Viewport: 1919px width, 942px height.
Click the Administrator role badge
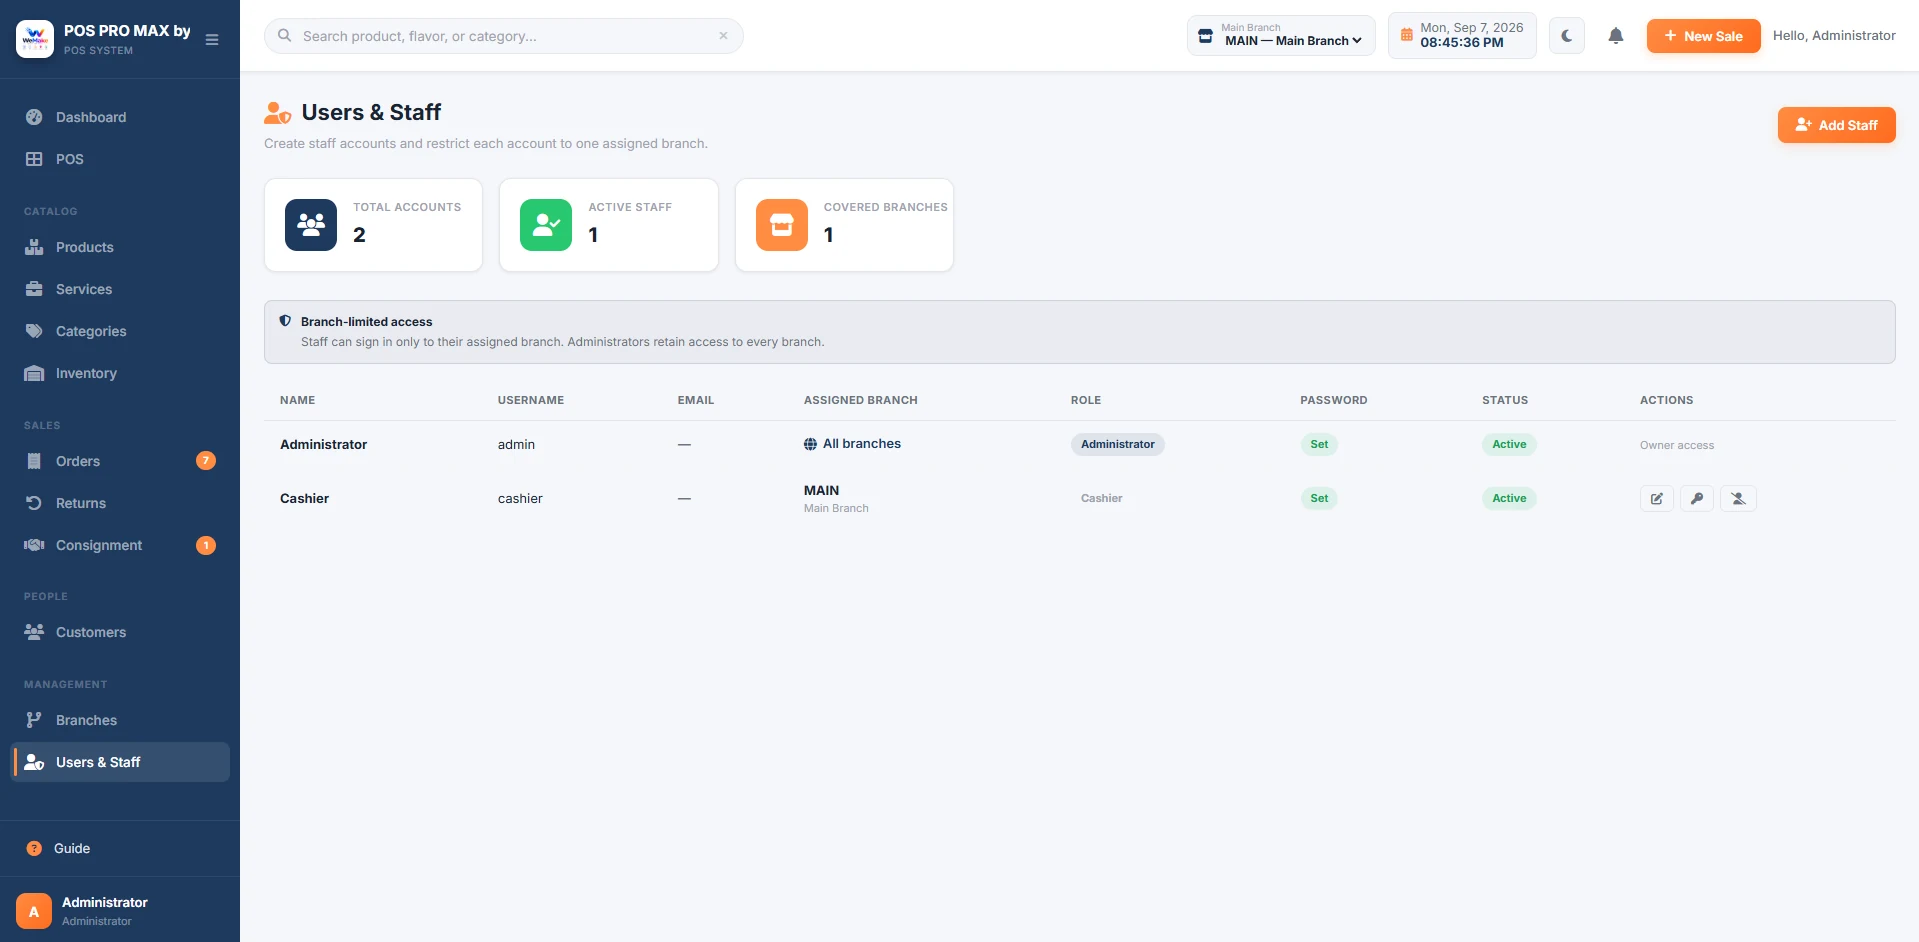coord(1117,444)
